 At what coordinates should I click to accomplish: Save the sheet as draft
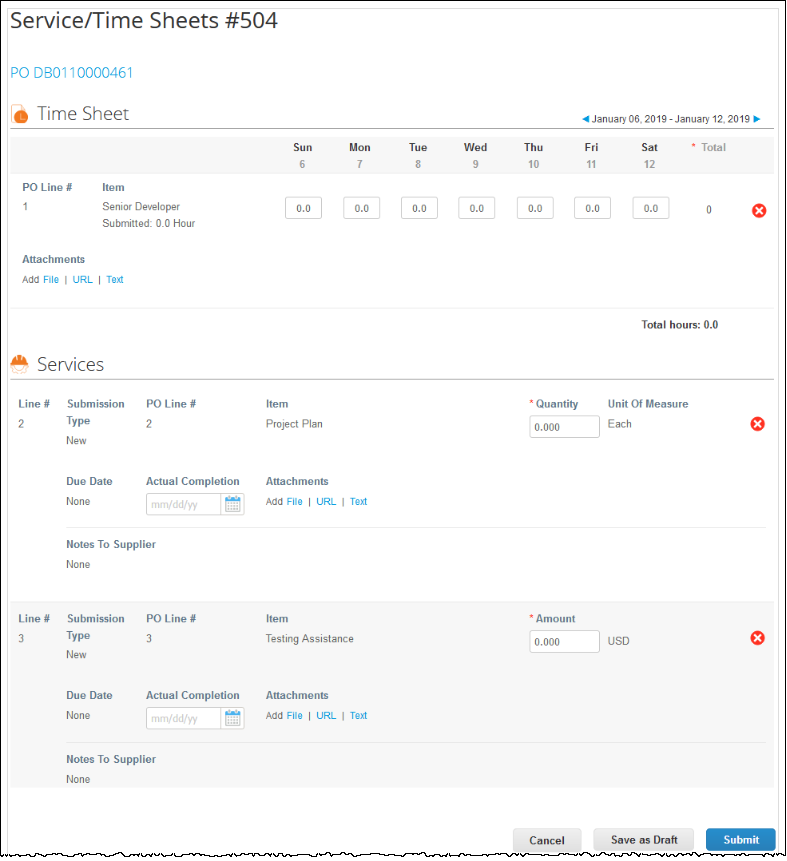point(644,840)
